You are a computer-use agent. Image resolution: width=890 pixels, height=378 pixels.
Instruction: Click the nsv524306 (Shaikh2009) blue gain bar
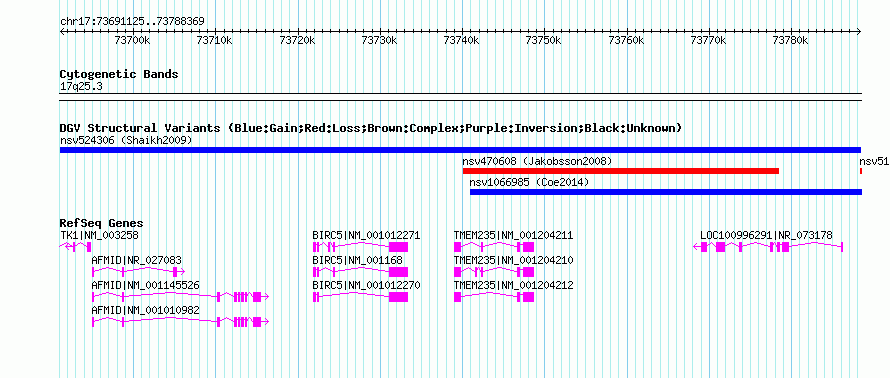tap(460, 150)
